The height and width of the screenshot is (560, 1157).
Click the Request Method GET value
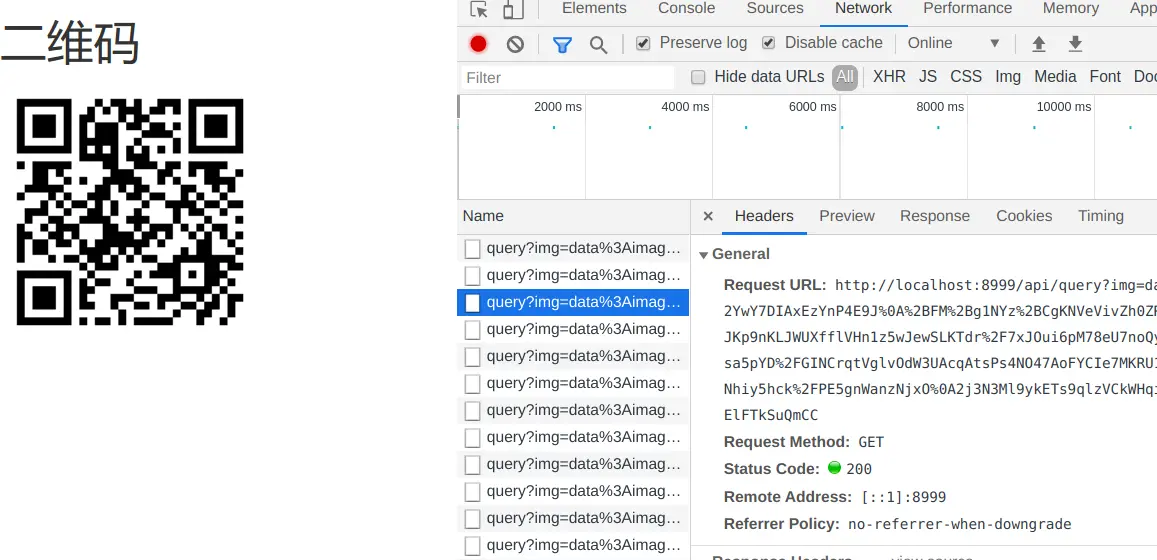pyautogui.click(x=871, y=443)
